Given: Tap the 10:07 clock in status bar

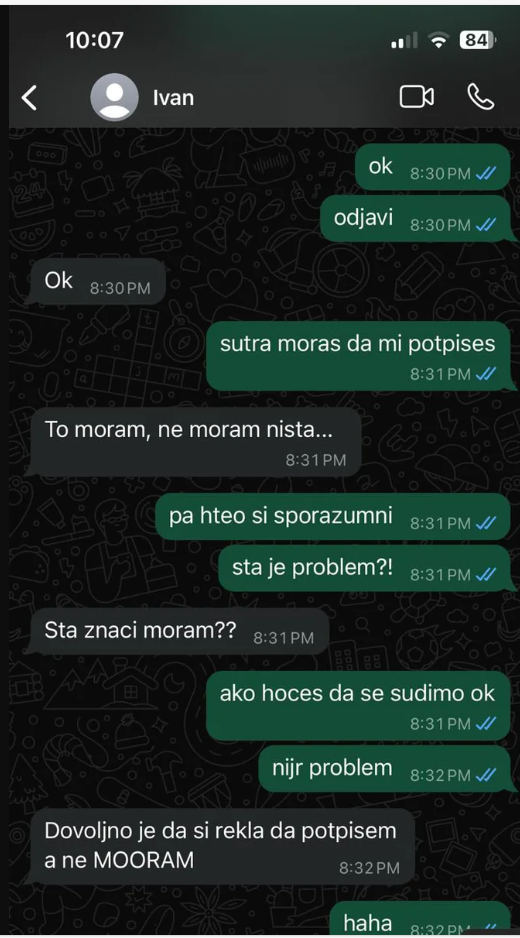Looking at the screenshot, I should (95, 40).
